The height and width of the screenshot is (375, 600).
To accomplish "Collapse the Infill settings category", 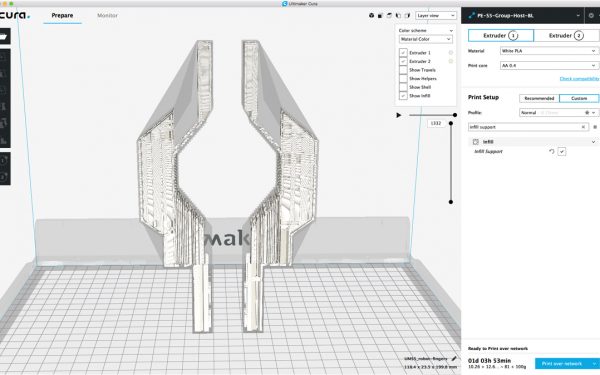I will (x=593, y=142).
